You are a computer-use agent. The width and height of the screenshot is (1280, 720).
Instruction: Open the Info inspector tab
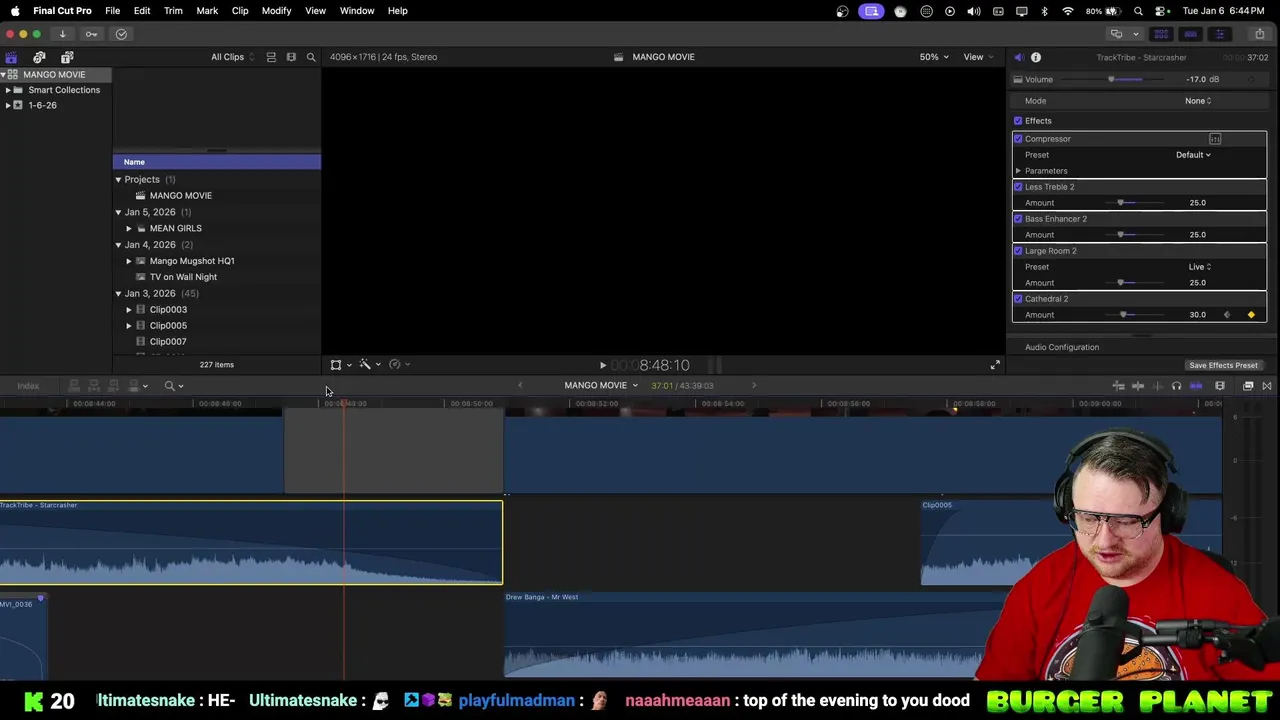point(1036,57)
